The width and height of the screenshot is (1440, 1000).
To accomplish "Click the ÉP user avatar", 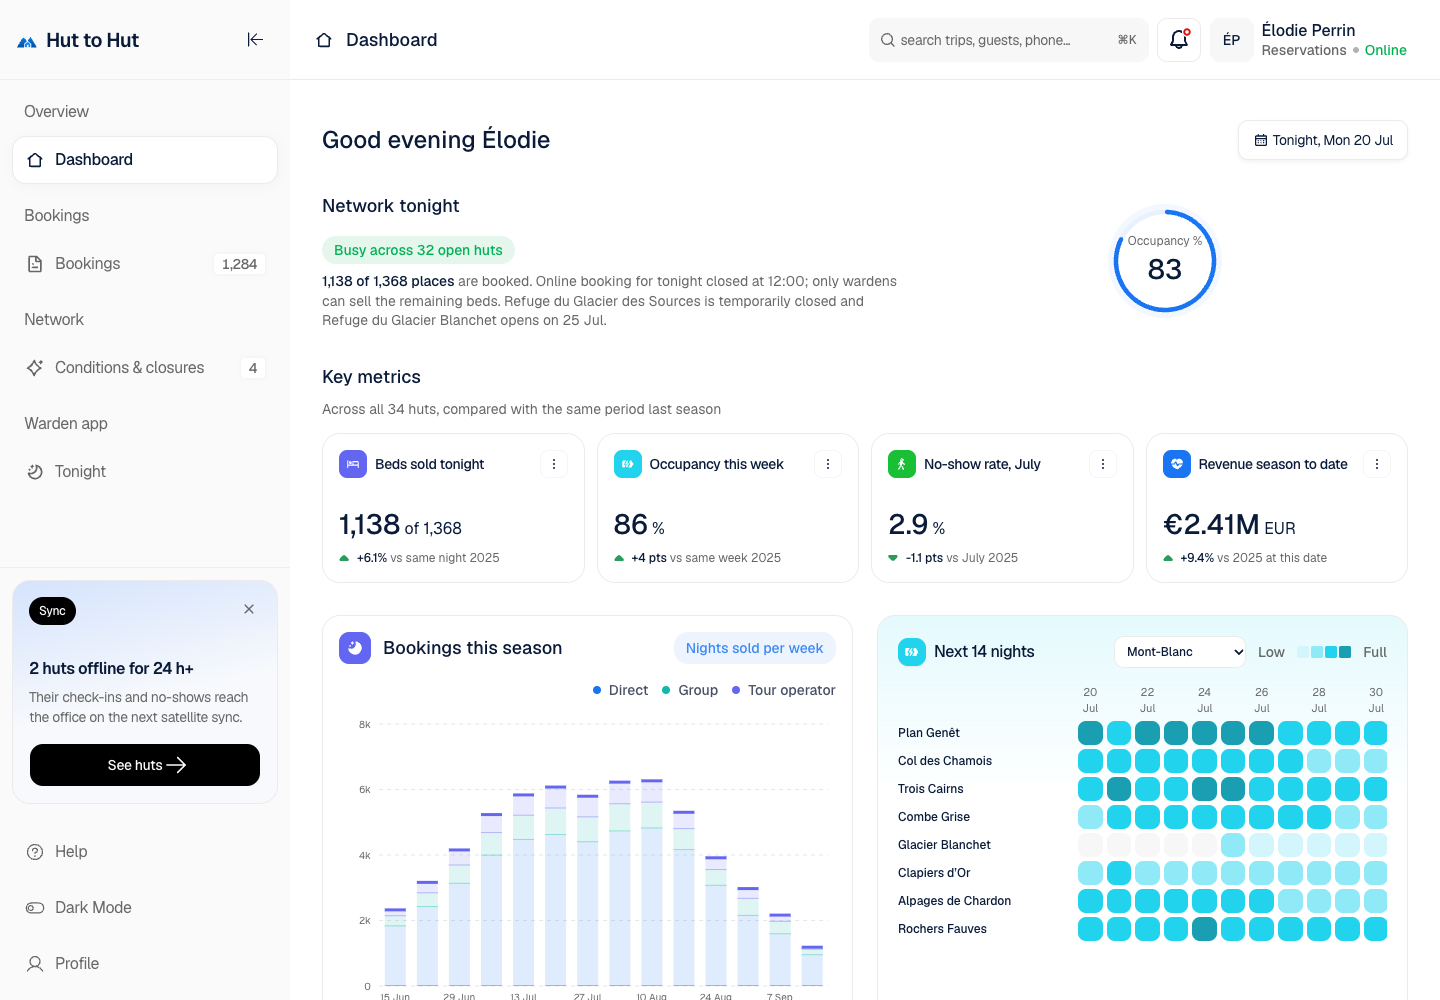I will [x=1232, y=40].
